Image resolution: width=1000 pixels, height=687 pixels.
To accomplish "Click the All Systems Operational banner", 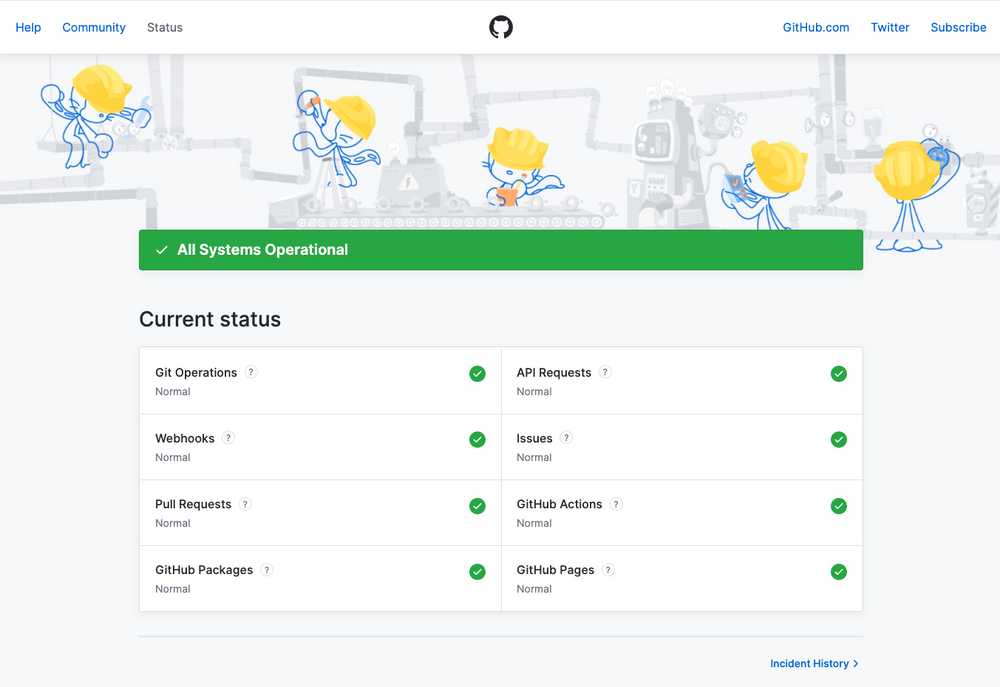I will (x=500, y=249).
